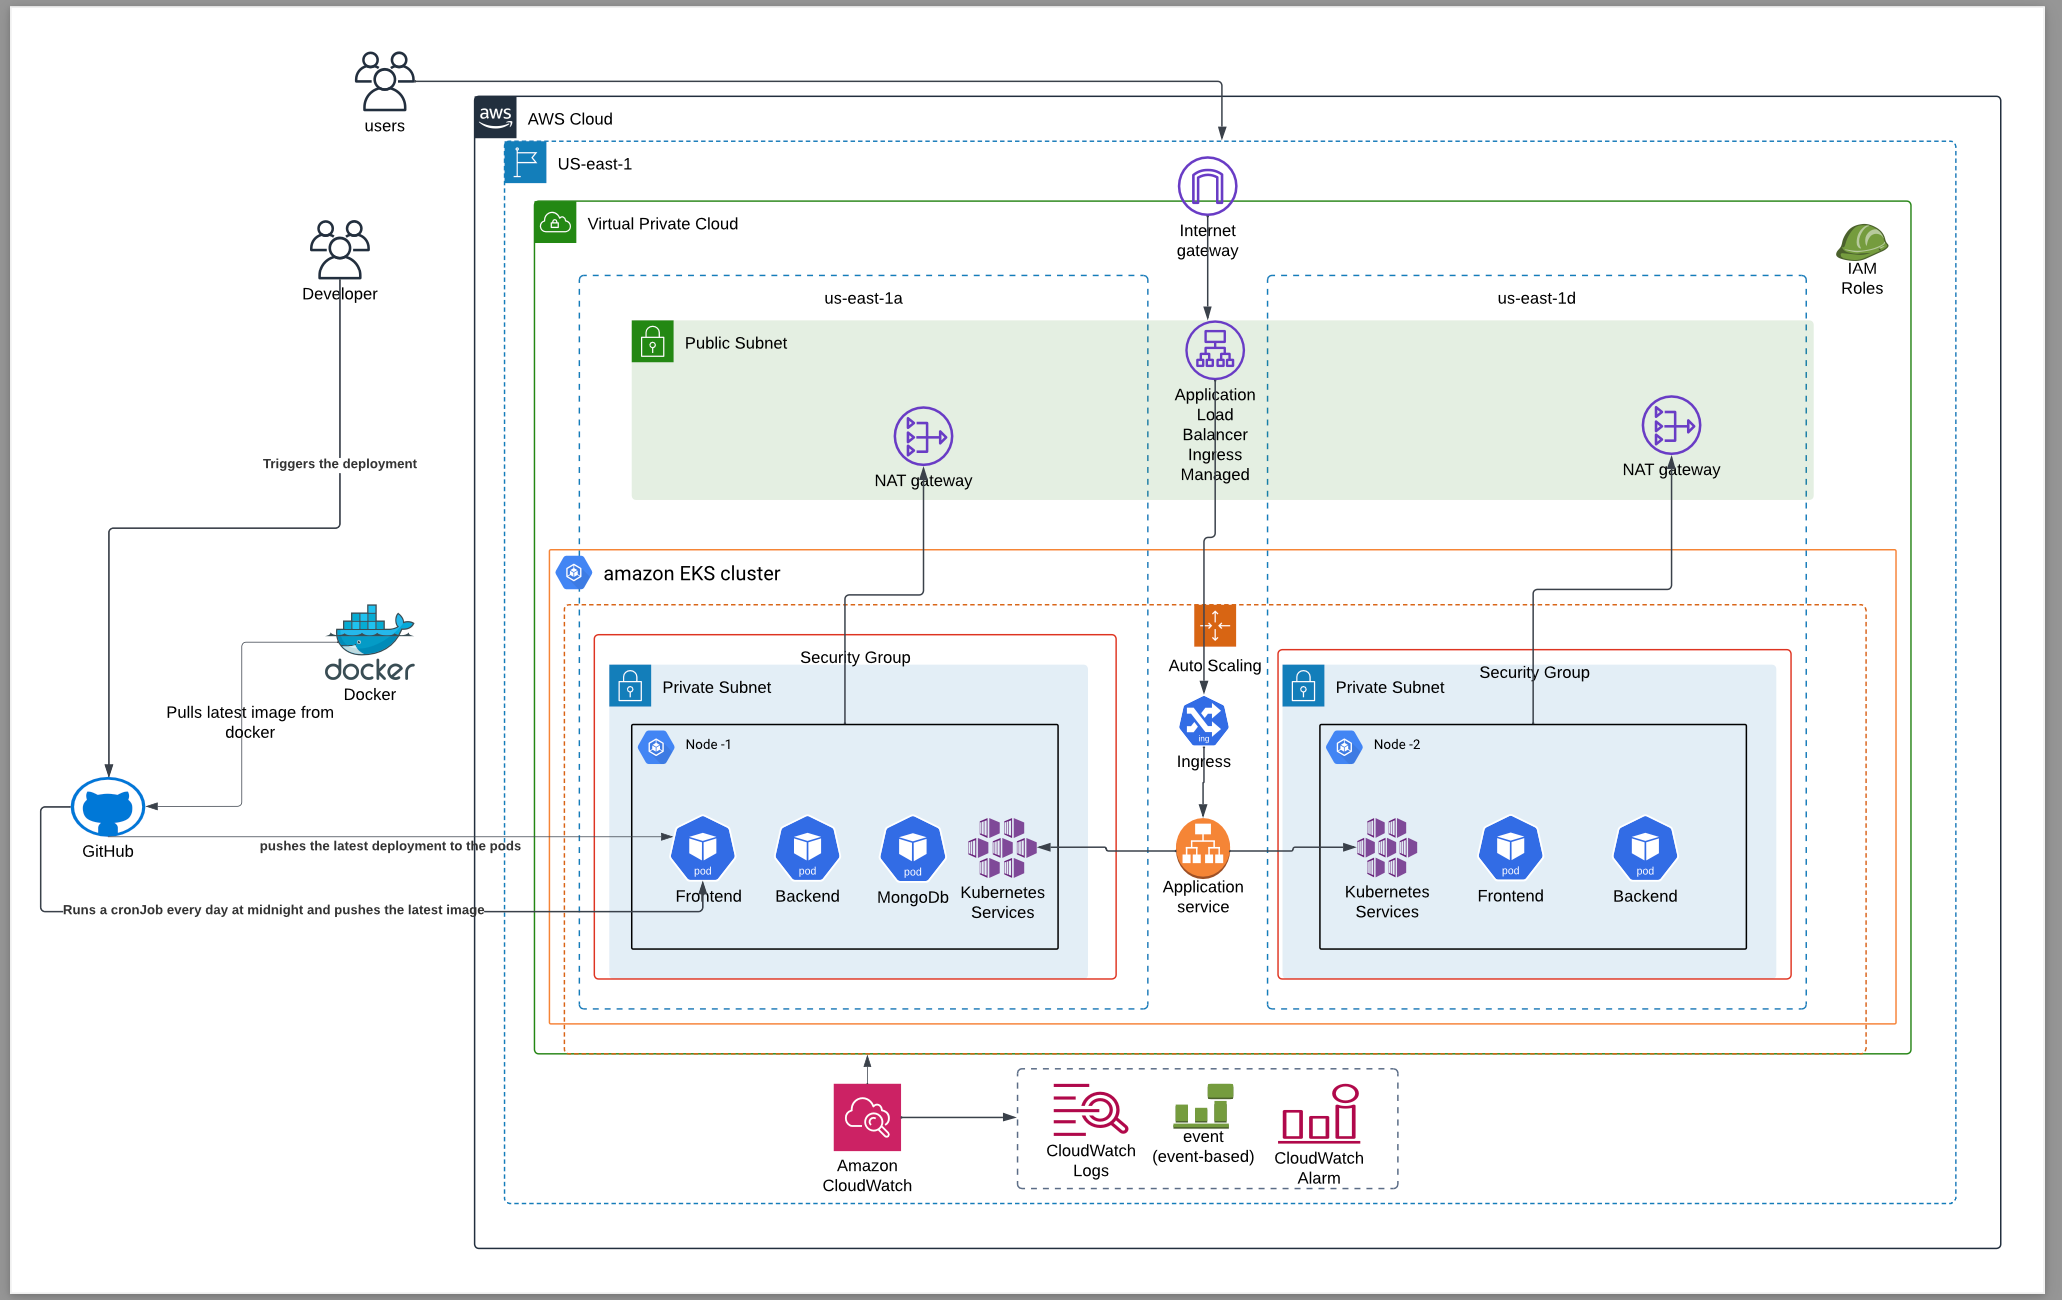The height and width of the screenshot is (1300, 2062).
Task: Click the us-east-1a NAT gateway icon
Action: click(x=922, y=437)
